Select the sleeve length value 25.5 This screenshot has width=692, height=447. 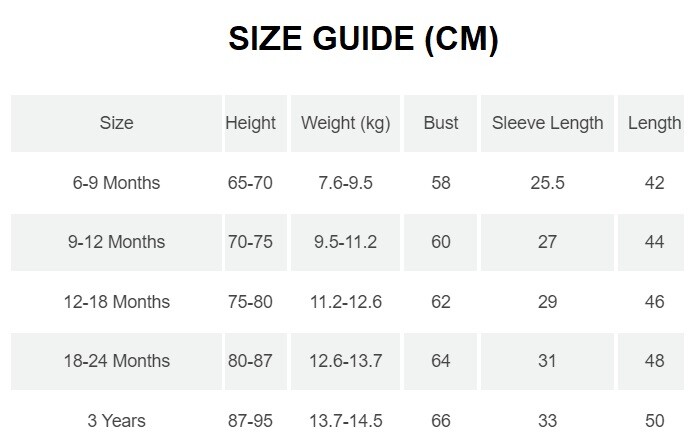click(x=547, y=183)
